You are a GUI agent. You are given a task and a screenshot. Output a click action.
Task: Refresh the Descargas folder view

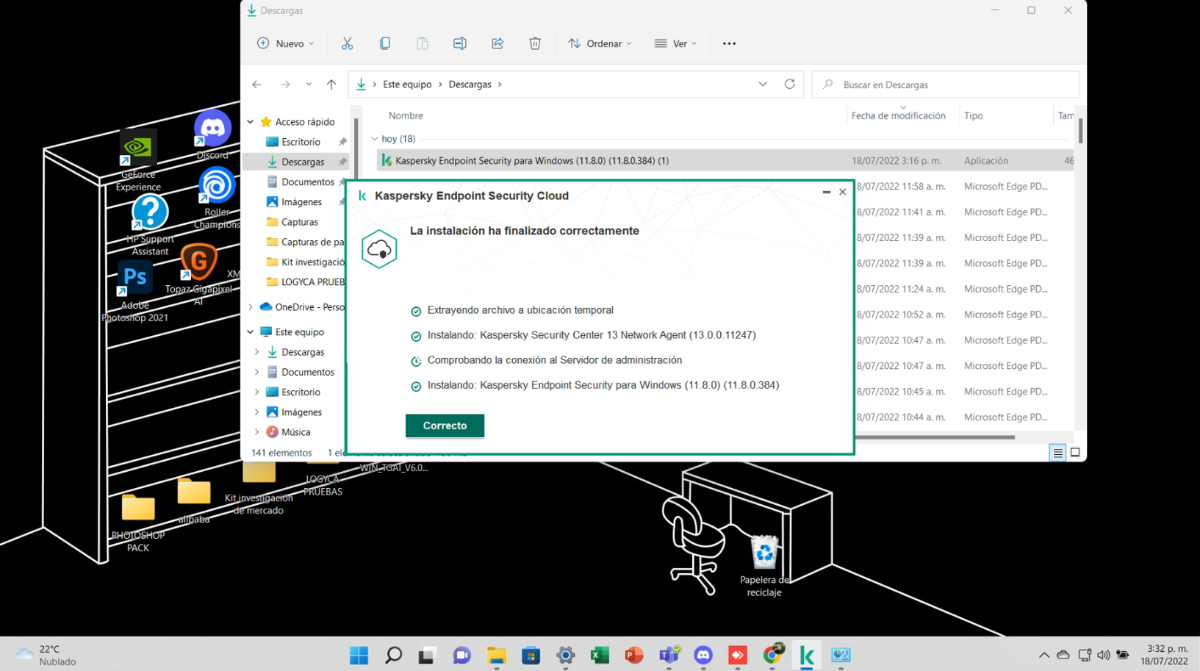tap(790, 85)
